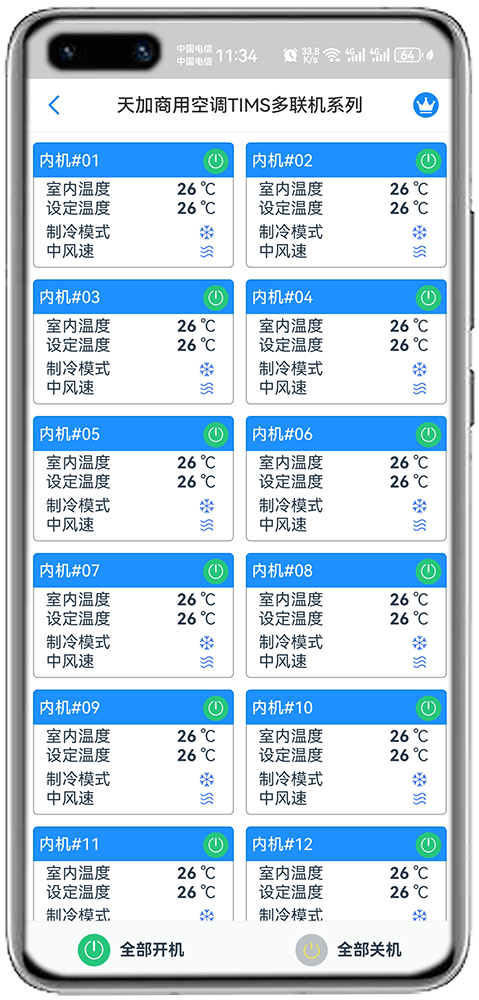
Task: Toggle power for indoor unit #12
Action: pos(429,844)
